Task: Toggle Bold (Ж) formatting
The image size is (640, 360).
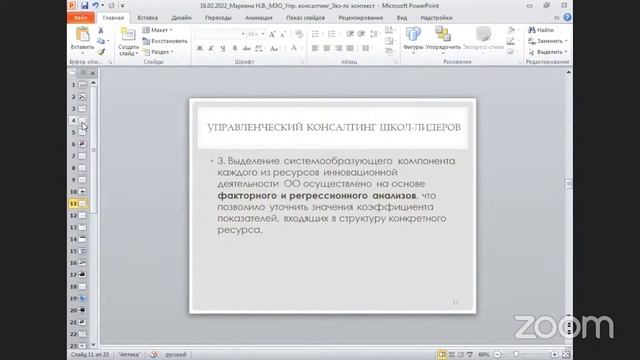Action: [200, 48]
